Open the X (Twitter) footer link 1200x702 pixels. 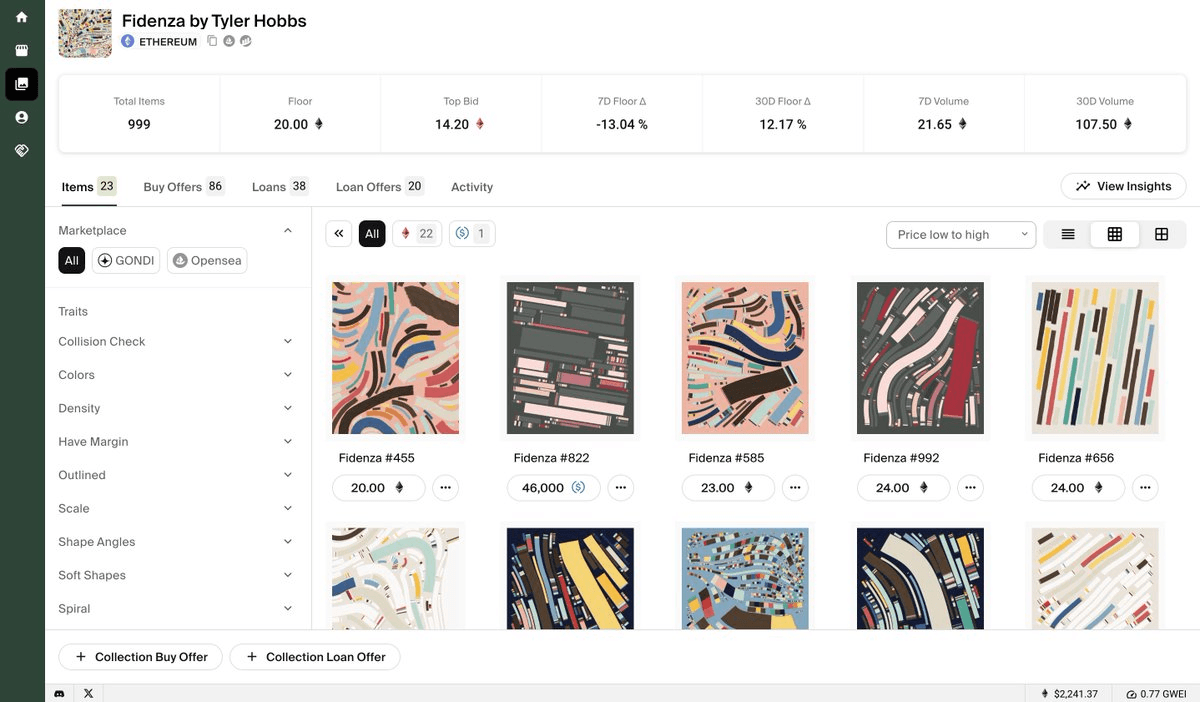pyautogui.click(x=88, y=693)
